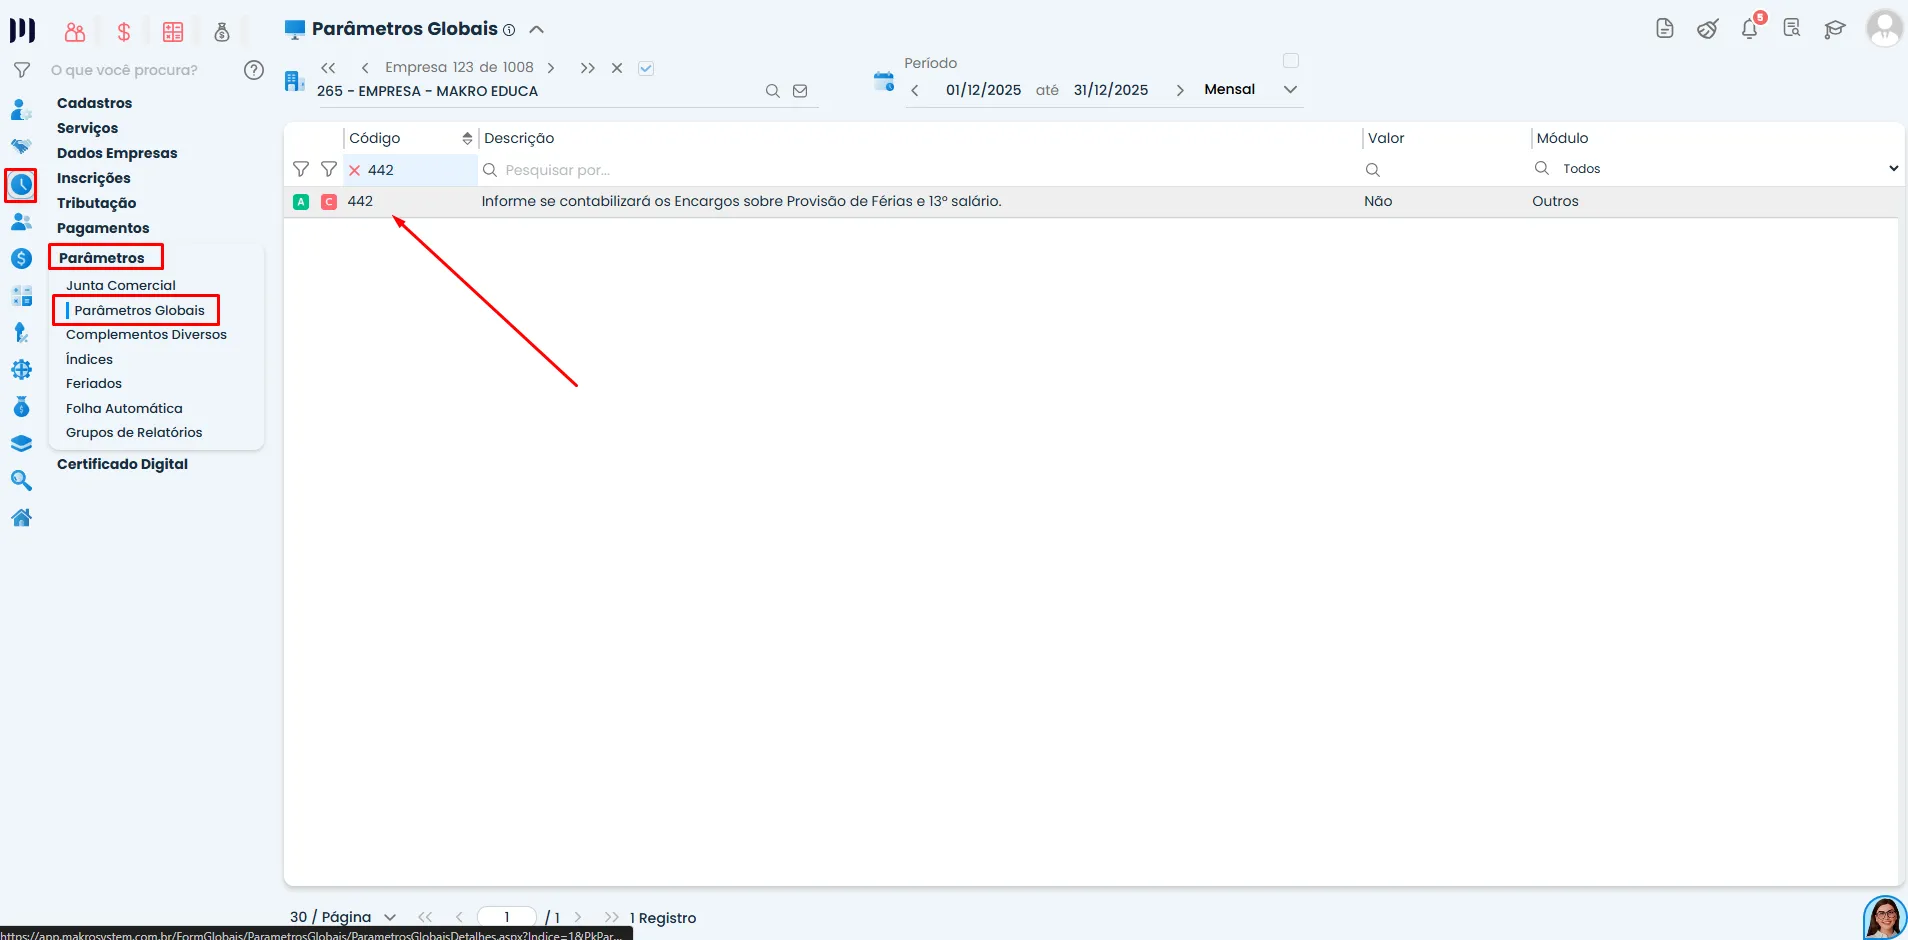1908x940 pixels.
Task: Click the blue magnifier icon in sidebar
Action: coord(21,481)
